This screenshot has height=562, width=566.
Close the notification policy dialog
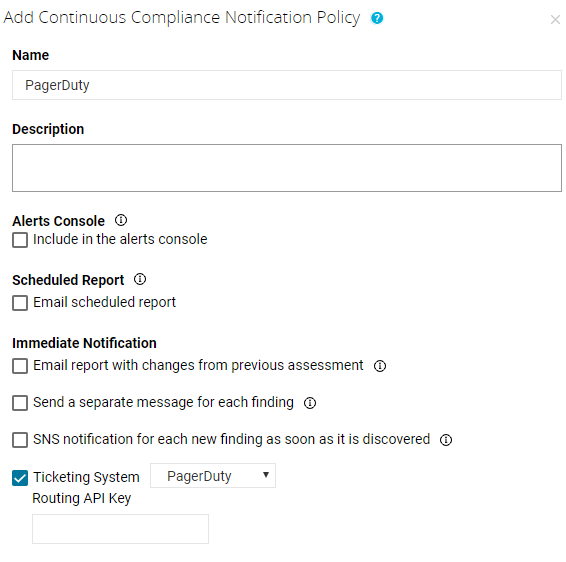coord(555,19)
